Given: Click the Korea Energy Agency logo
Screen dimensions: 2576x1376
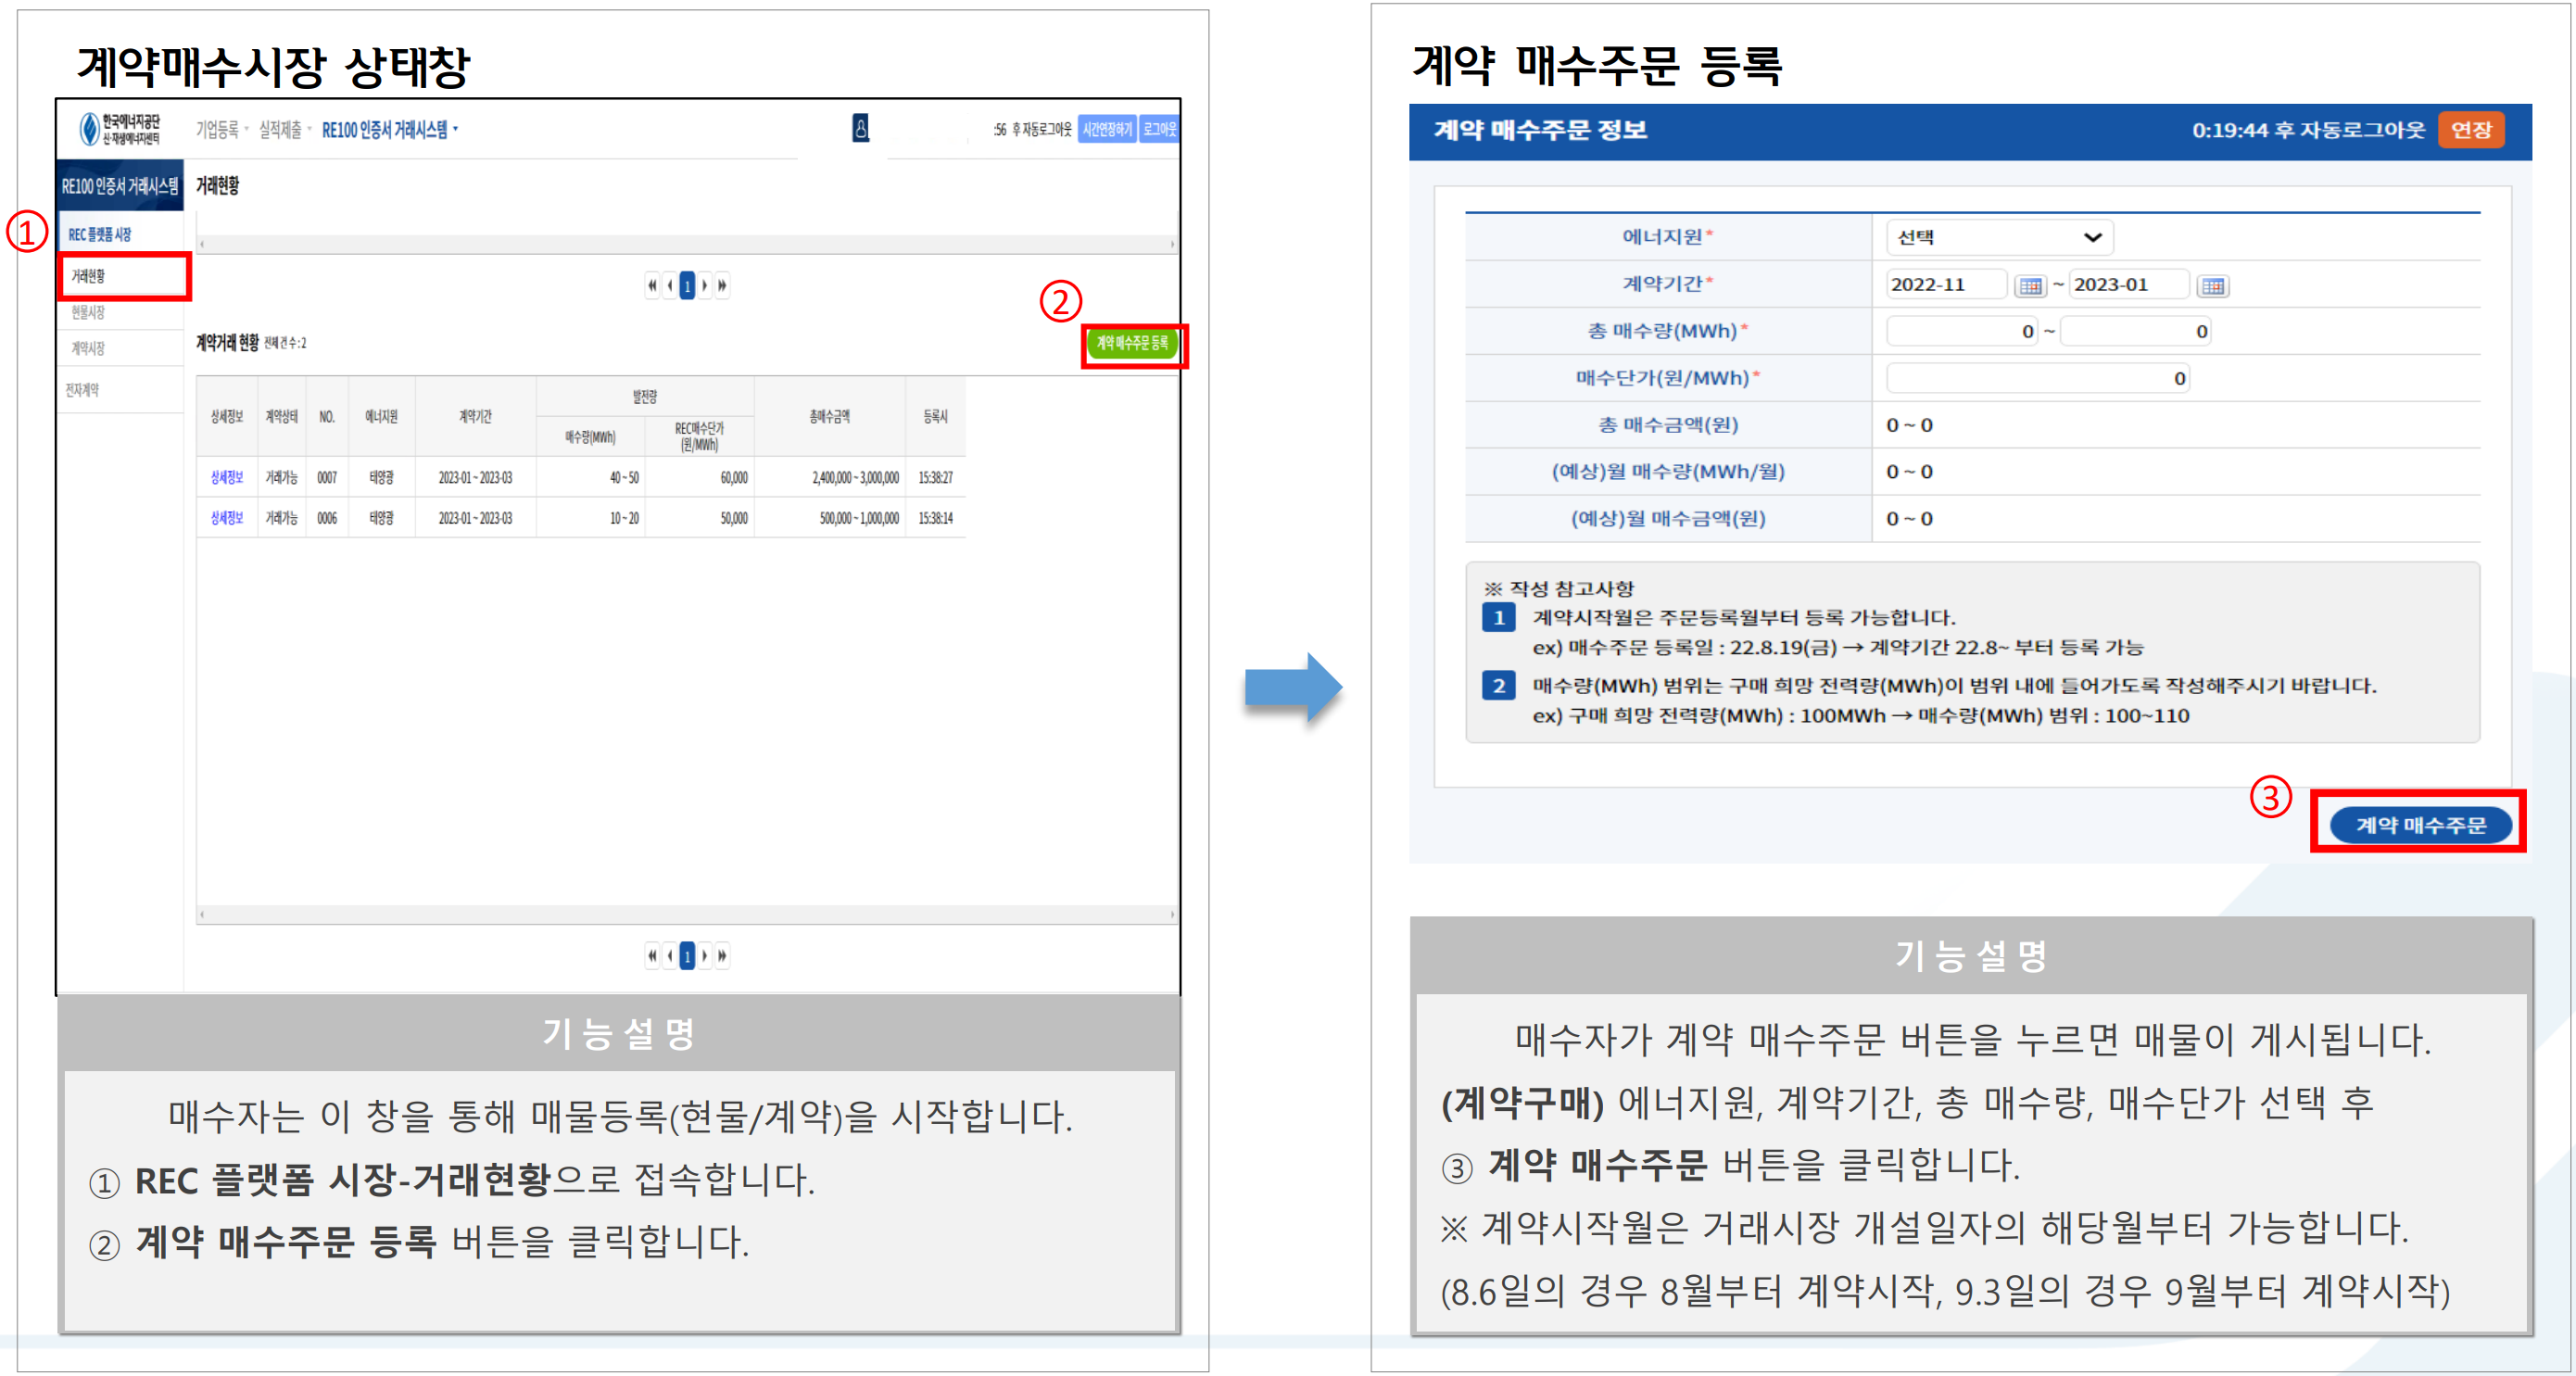Looking at the screenshot, I should [120, 129].
